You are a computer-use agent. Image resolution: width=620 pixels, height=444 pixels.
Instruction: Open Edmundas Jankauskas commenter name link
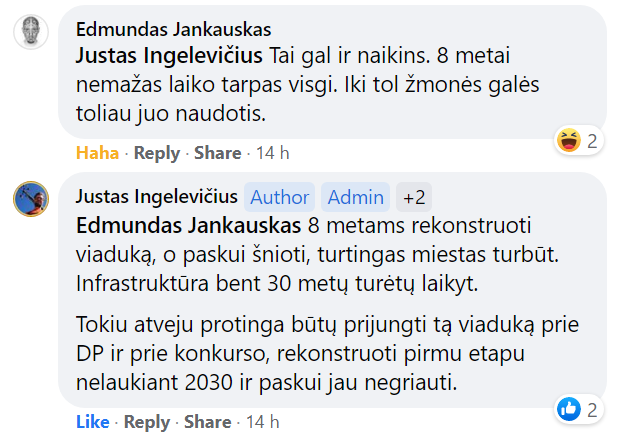click(174, 29)
